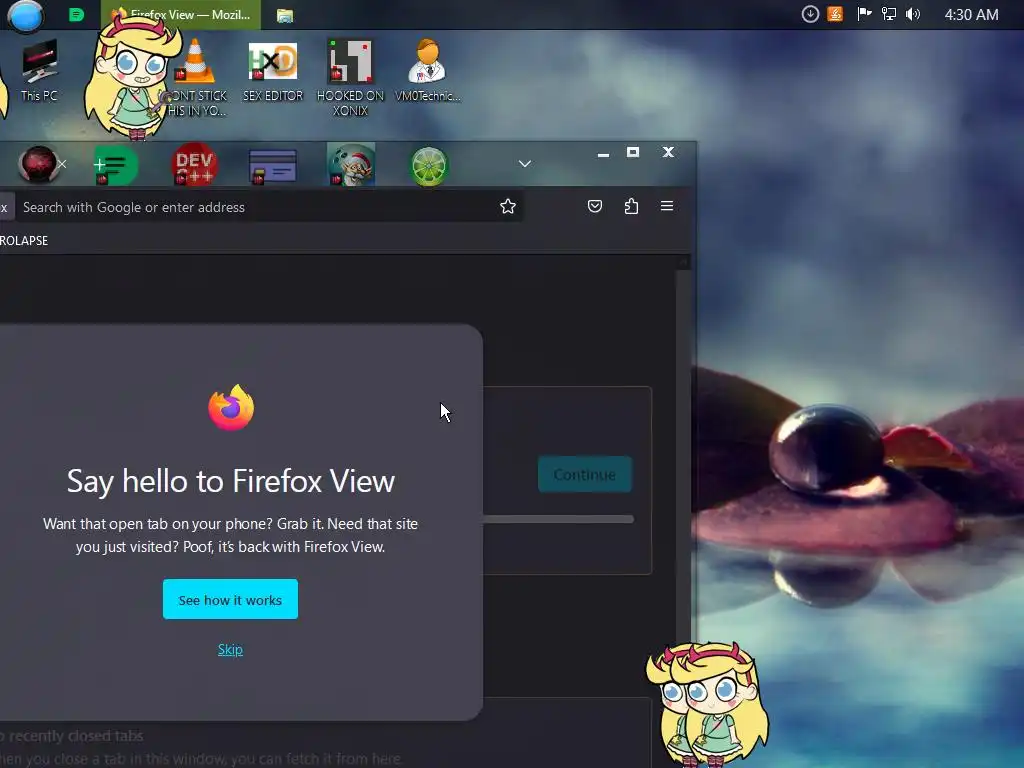This screenshot has height=768, width=1024.
Task: Click the Firefox logo in the dialog
Action: (x=231, y=408)
